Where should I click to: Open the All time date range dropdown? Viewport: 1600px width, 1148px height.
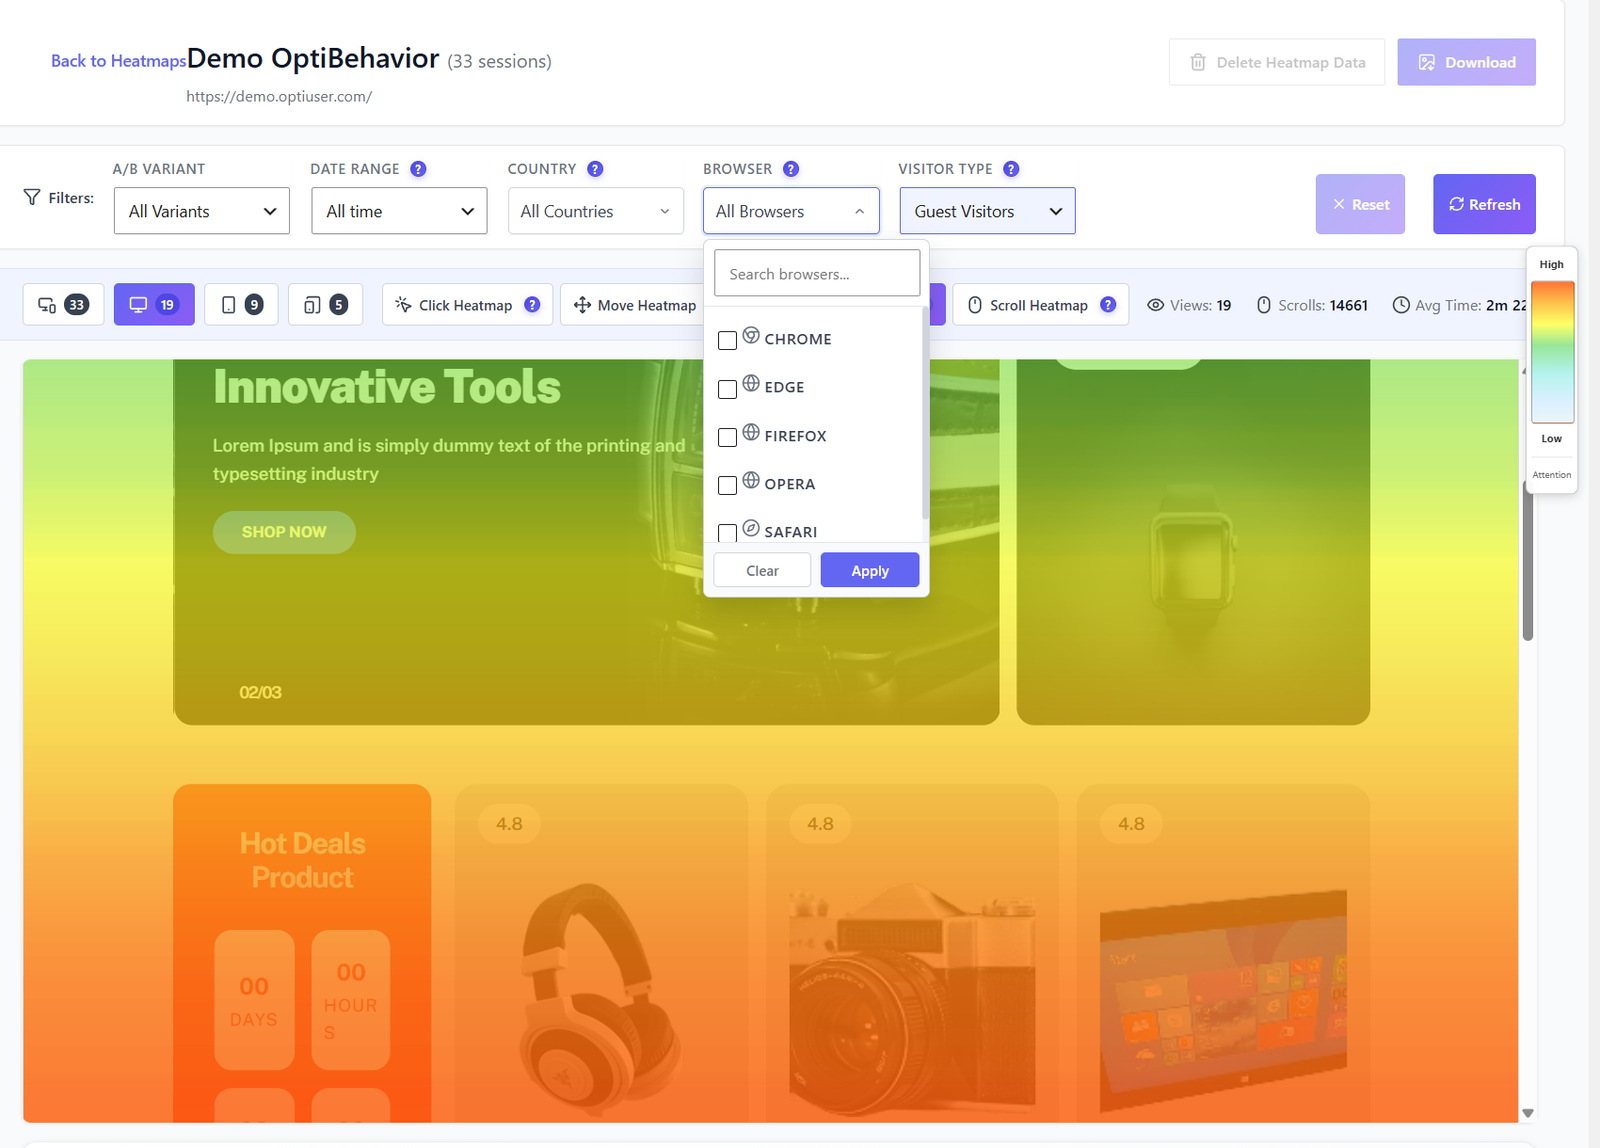pos(399,211)
